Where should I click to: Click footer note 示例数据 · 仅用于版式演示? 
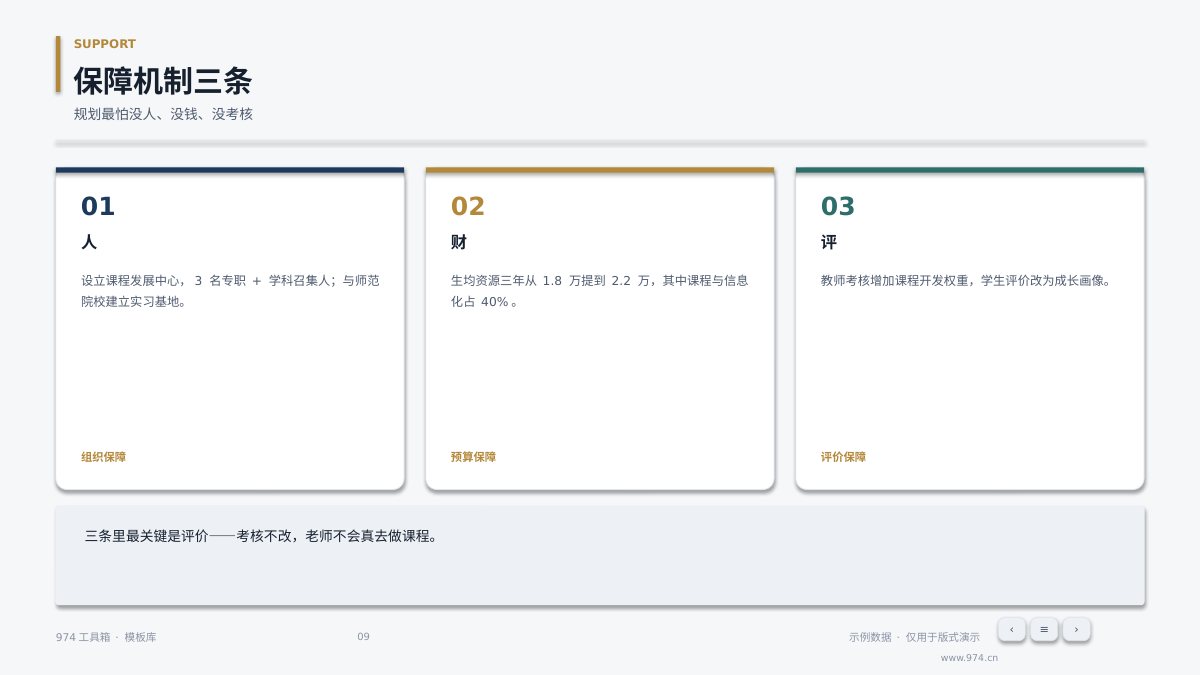click(x=915, y=637)
